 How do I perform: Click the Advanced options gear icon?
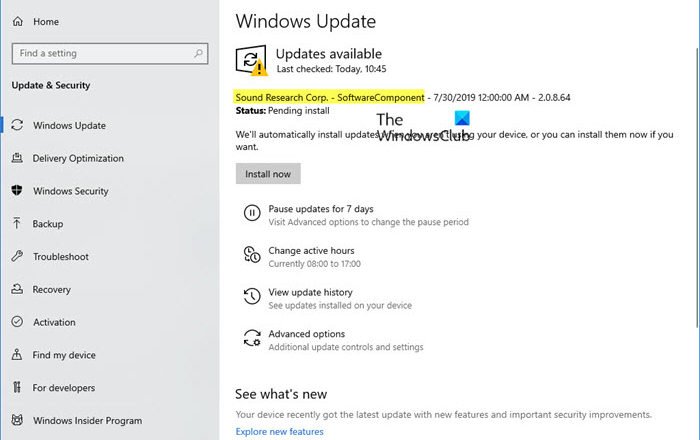point(250,340)
